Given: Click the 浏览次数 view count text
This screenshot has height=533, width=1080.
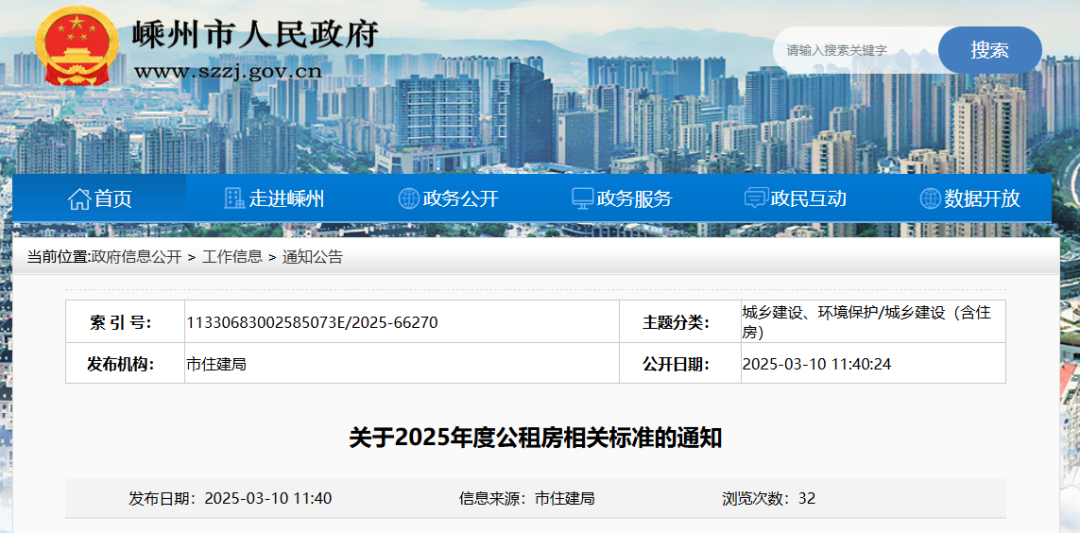Looking at the screenshot, I should coord(768,498).
